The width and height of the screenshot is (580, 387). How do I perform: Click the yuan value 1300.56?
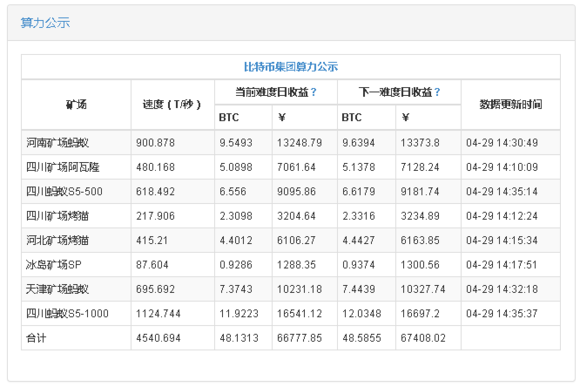[420, 265]
